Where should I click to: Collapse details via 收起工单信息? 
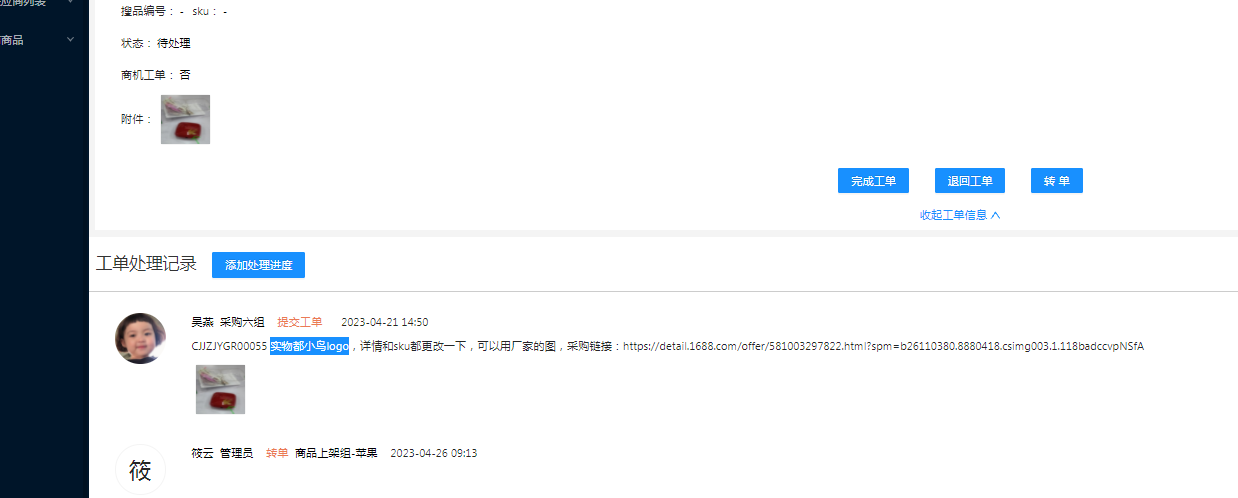(x=960, y=214)
